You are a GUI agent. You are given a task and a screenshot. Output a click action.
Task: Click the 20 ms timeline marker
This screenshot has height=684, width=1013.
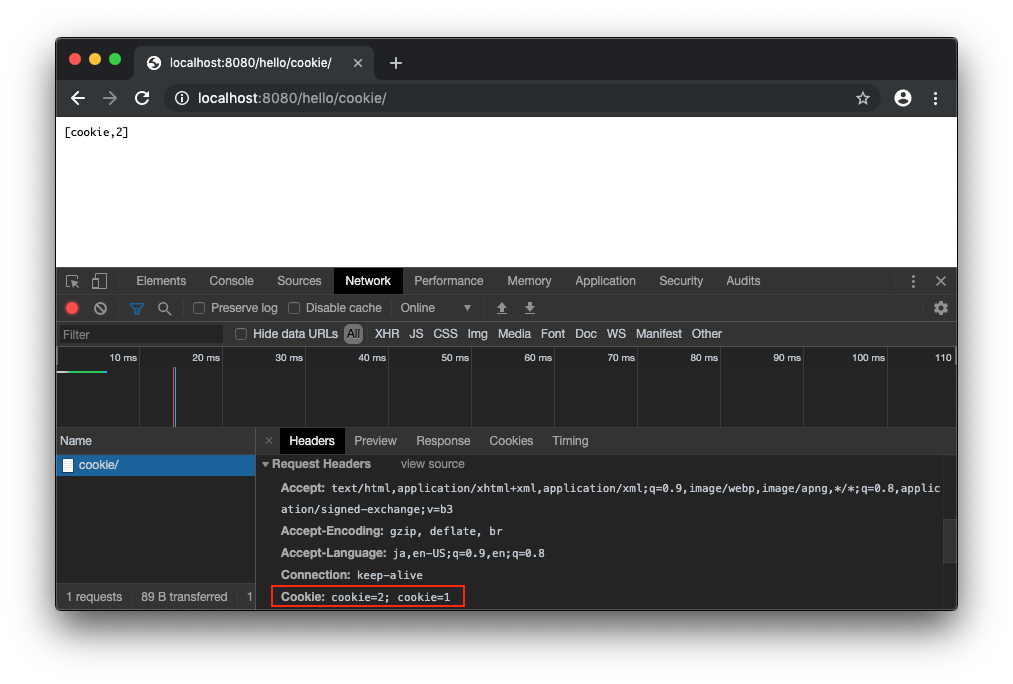205,358
